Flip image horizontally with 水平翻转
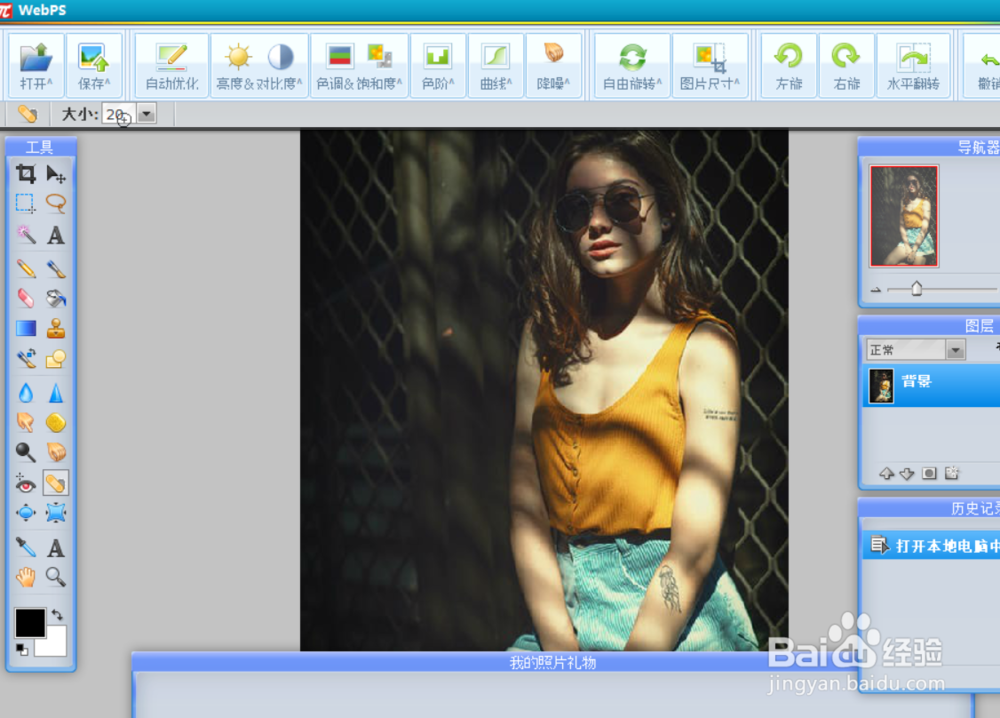Image resolution: width=1000 pixels, height=718 pixels. coord(913,66)
